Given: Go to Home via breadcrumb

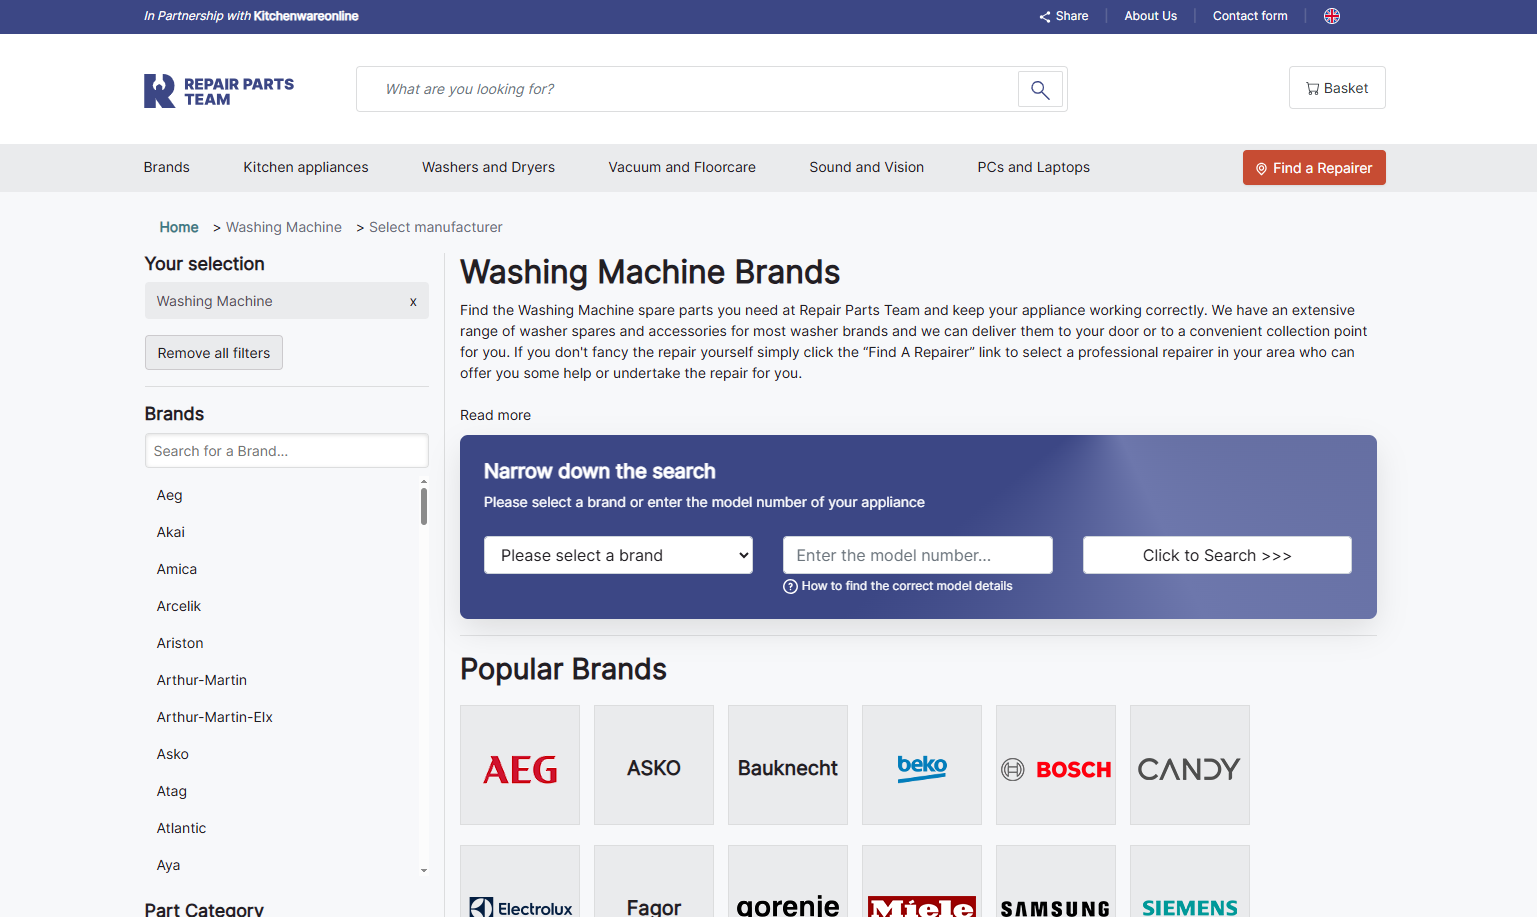Looking at the screenshot, I should click(179, 227).
